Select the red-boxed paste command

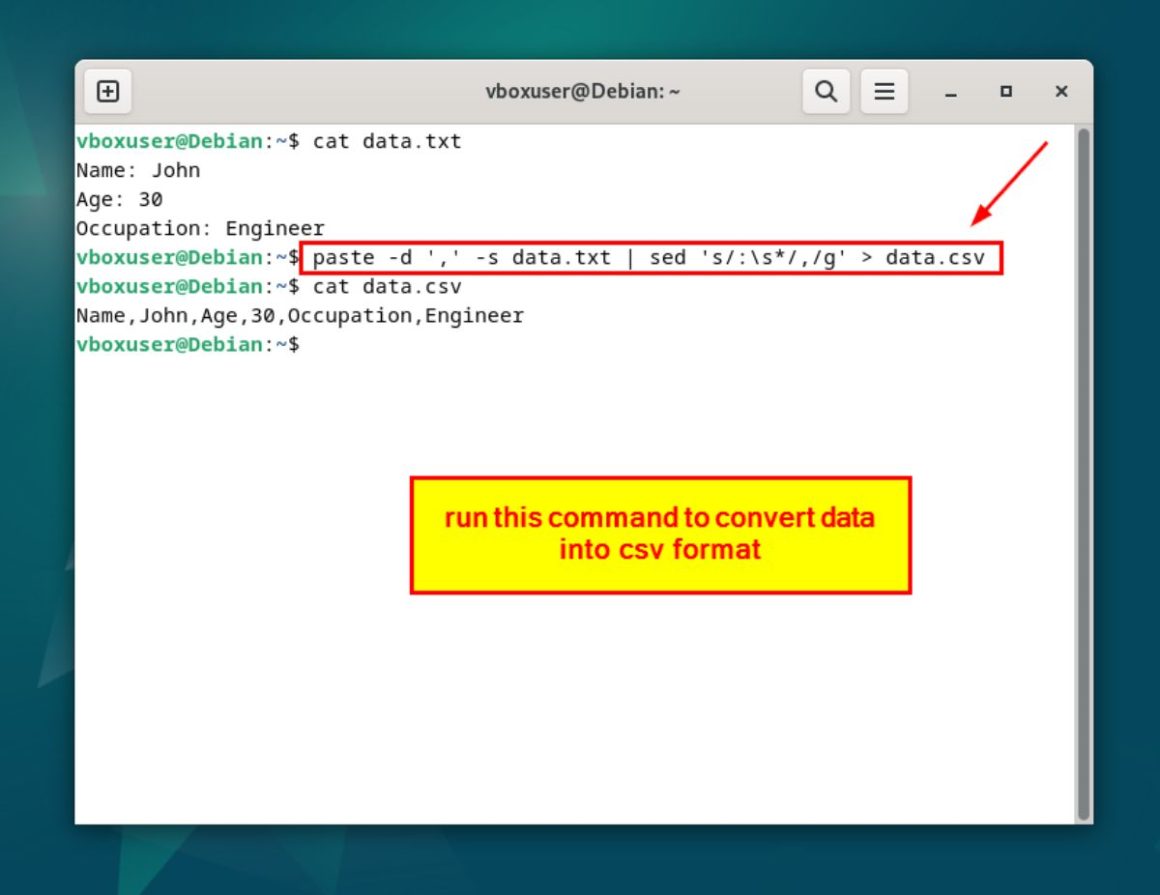click(650, 257)
